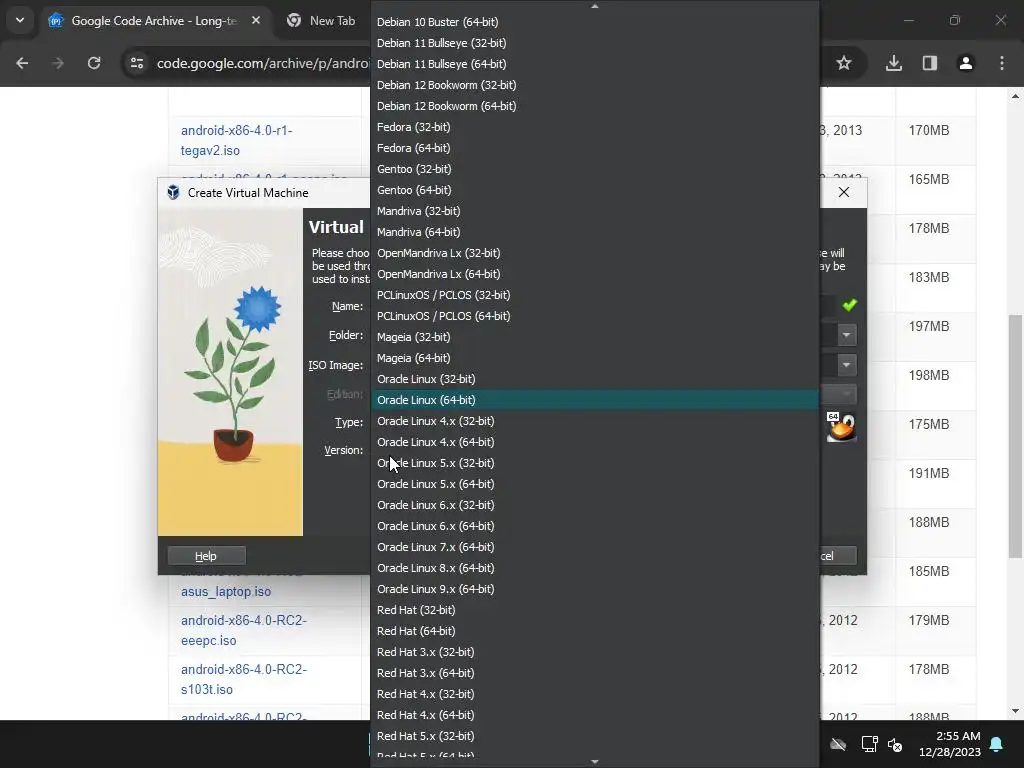Select Red Hat 5.x (32-bit)
This screenshot has height=768, width=1024.
pos(595,736)
